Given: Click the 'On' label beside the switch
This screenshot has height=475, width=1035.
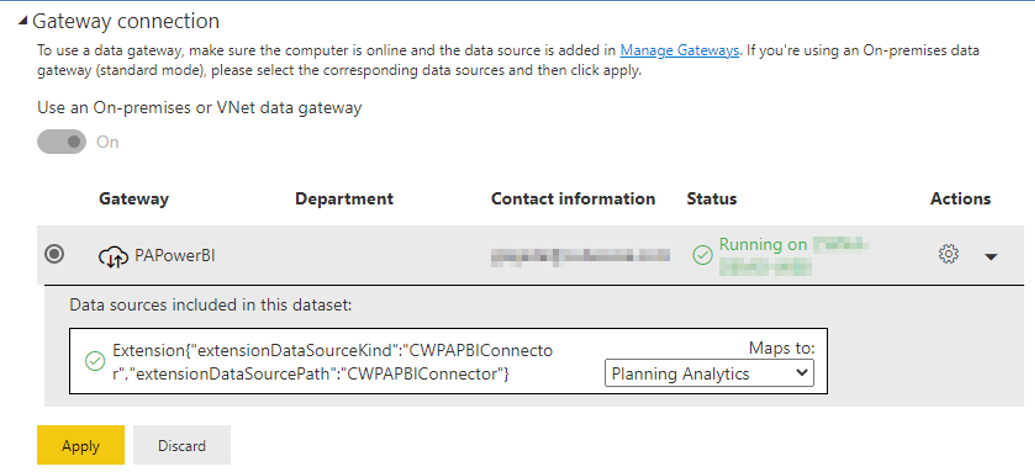Looking at the screenshot, I should [108, 142].
